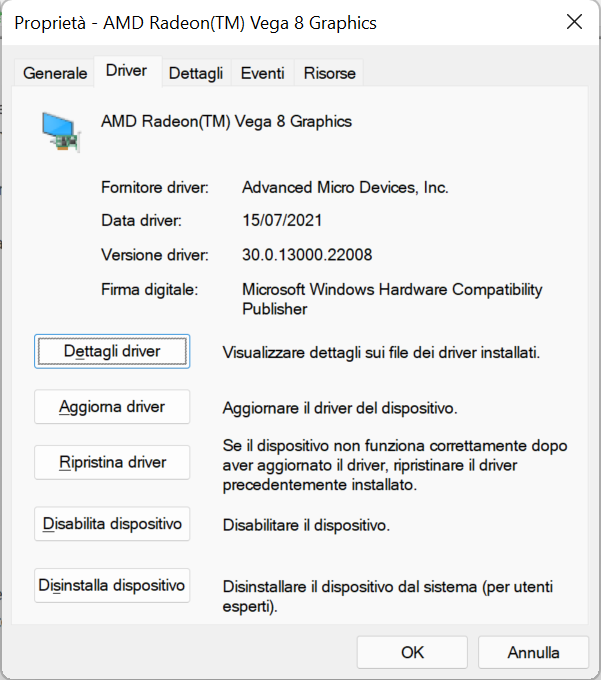This screenshot has width=604, height=680.
Task: Click the Aggiorna driver button
Action: point(112,407)
